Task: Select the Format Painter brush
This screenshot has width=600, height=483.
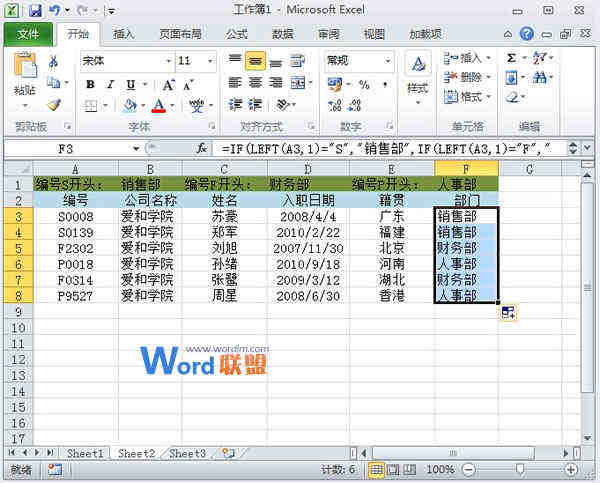Action: 54,104
